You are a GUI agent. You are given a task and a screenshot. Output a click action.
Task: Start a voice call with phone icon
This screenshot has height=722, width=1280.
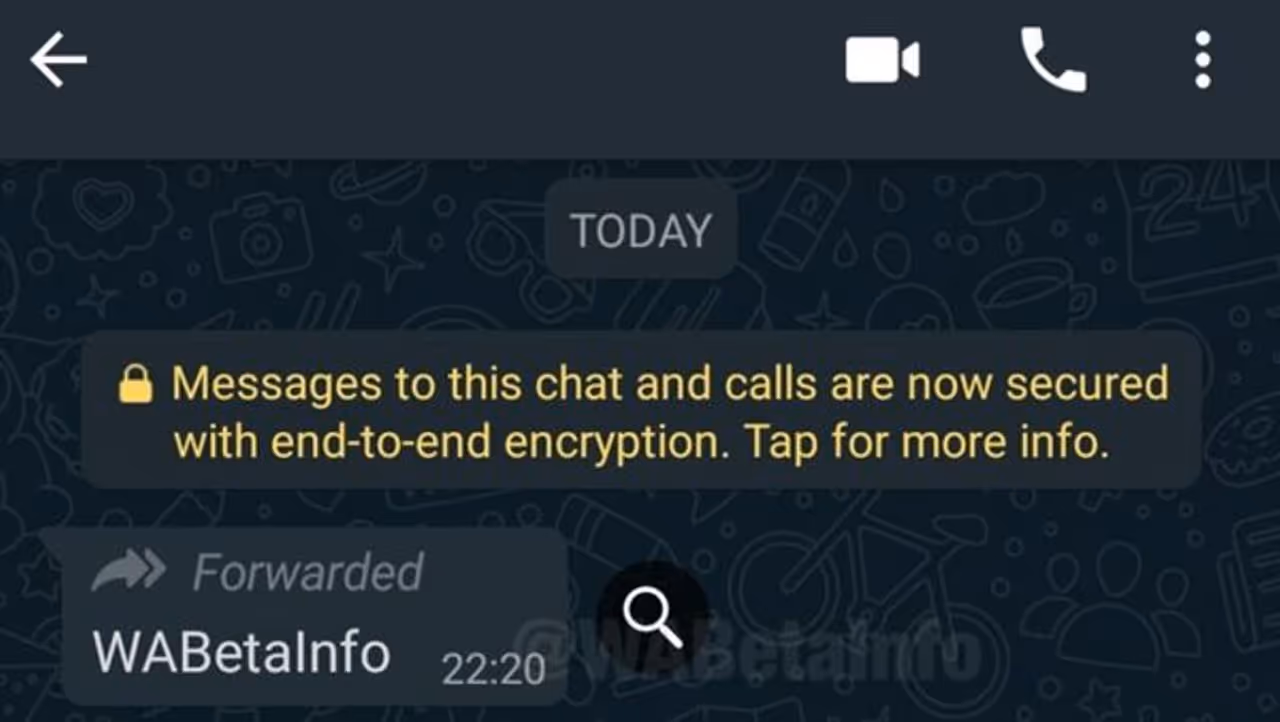tap(1053, 60)
